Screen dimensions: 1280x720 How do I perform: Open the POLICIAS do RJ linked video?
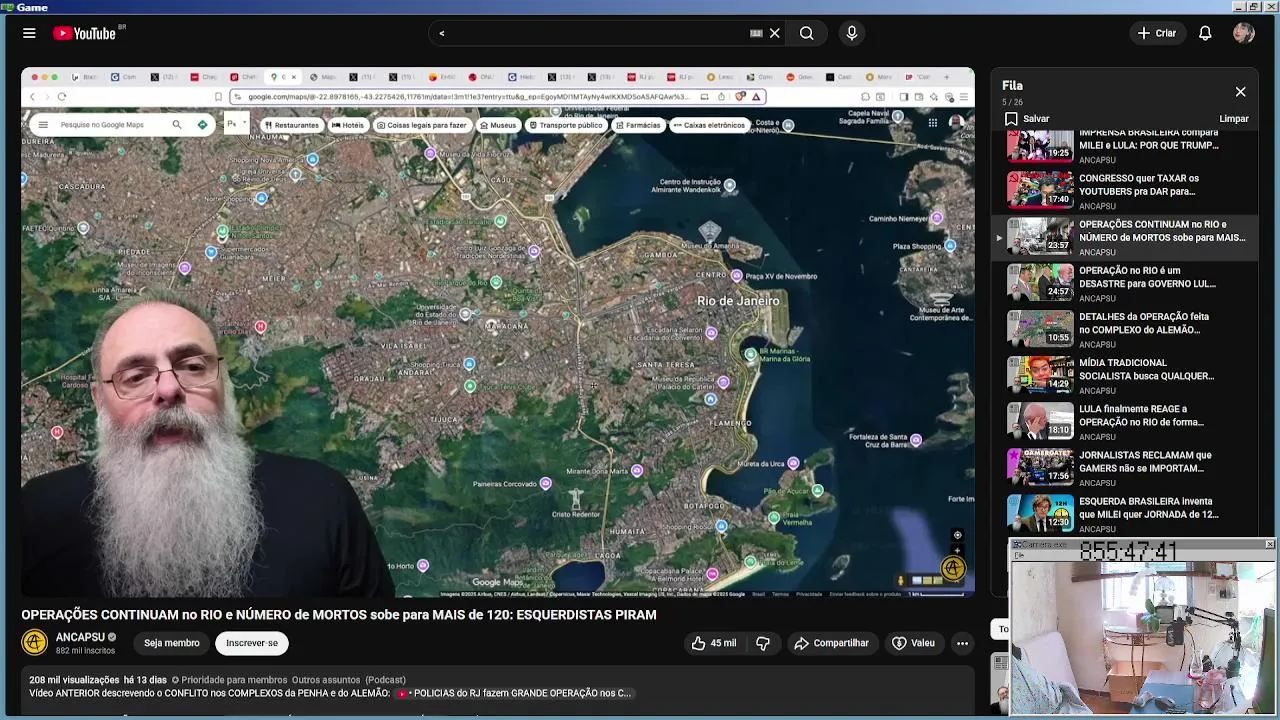514,693
